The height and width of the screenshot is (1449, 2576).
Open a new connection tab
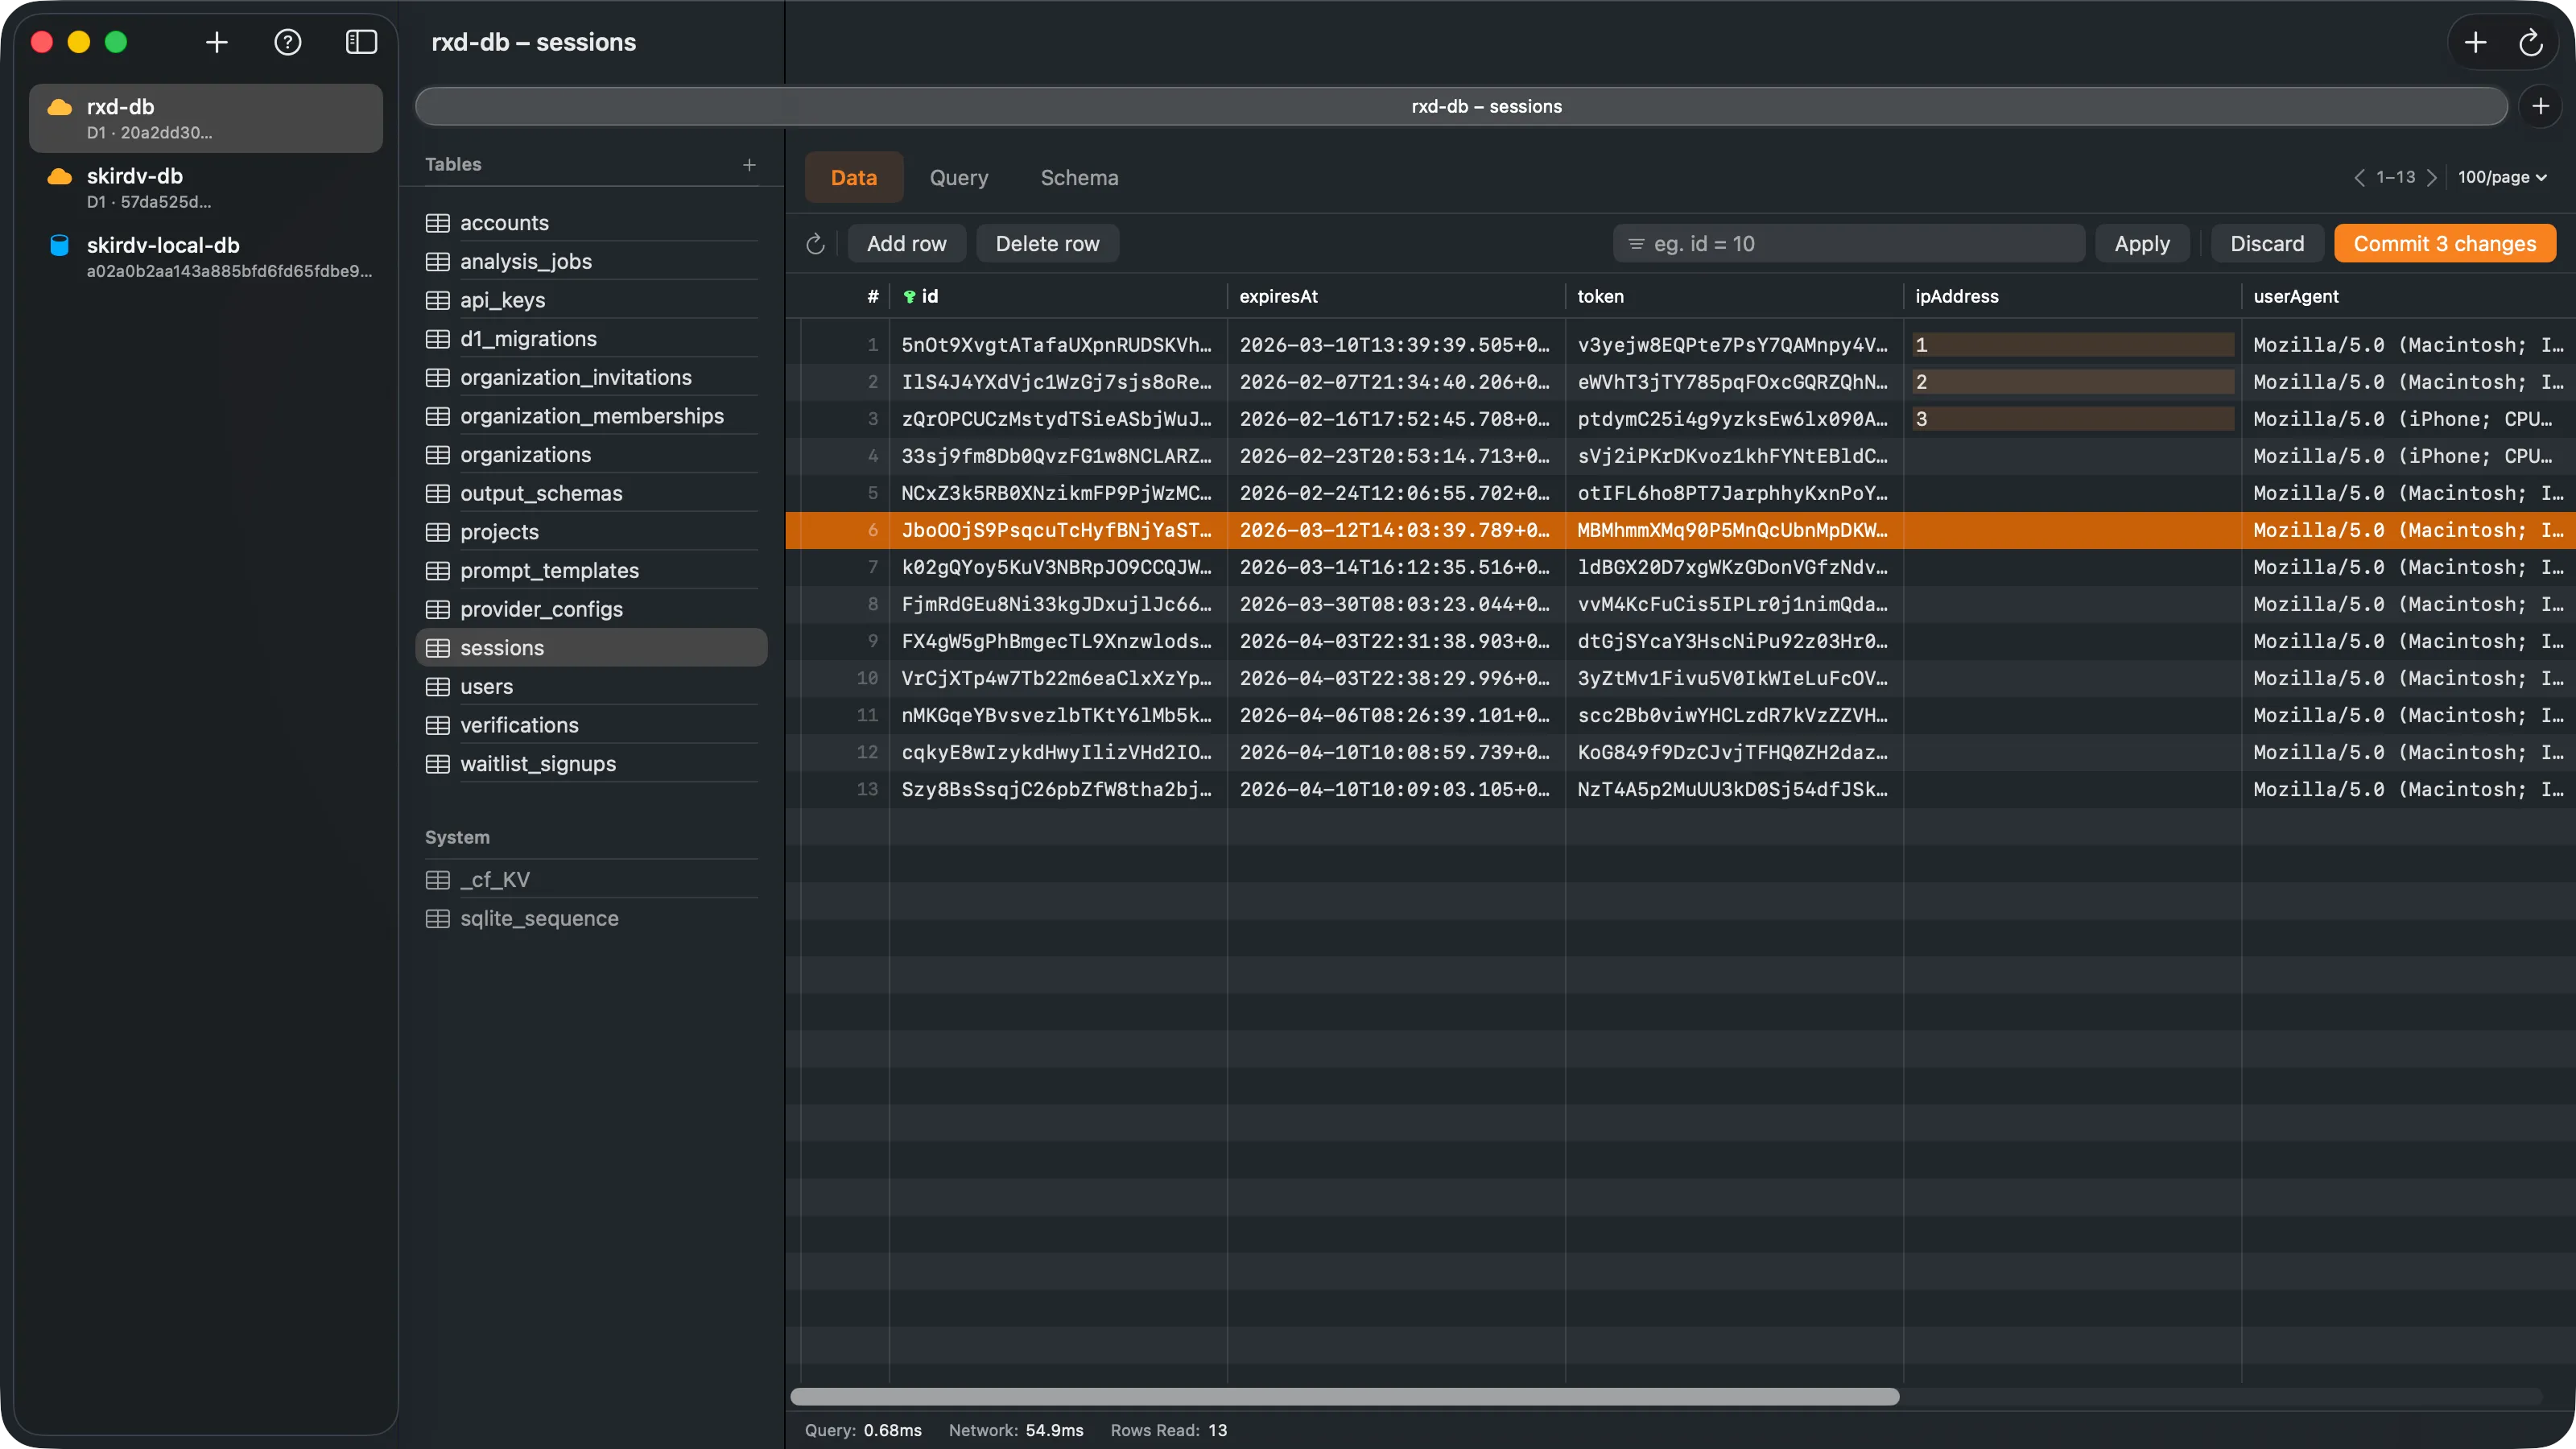pos(217,42)
